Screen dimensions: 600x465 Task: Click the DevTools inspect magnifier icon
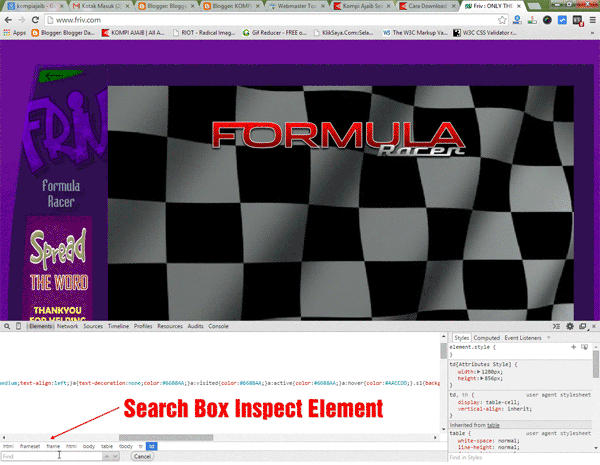pyautogui.click(x=7, y=326)
